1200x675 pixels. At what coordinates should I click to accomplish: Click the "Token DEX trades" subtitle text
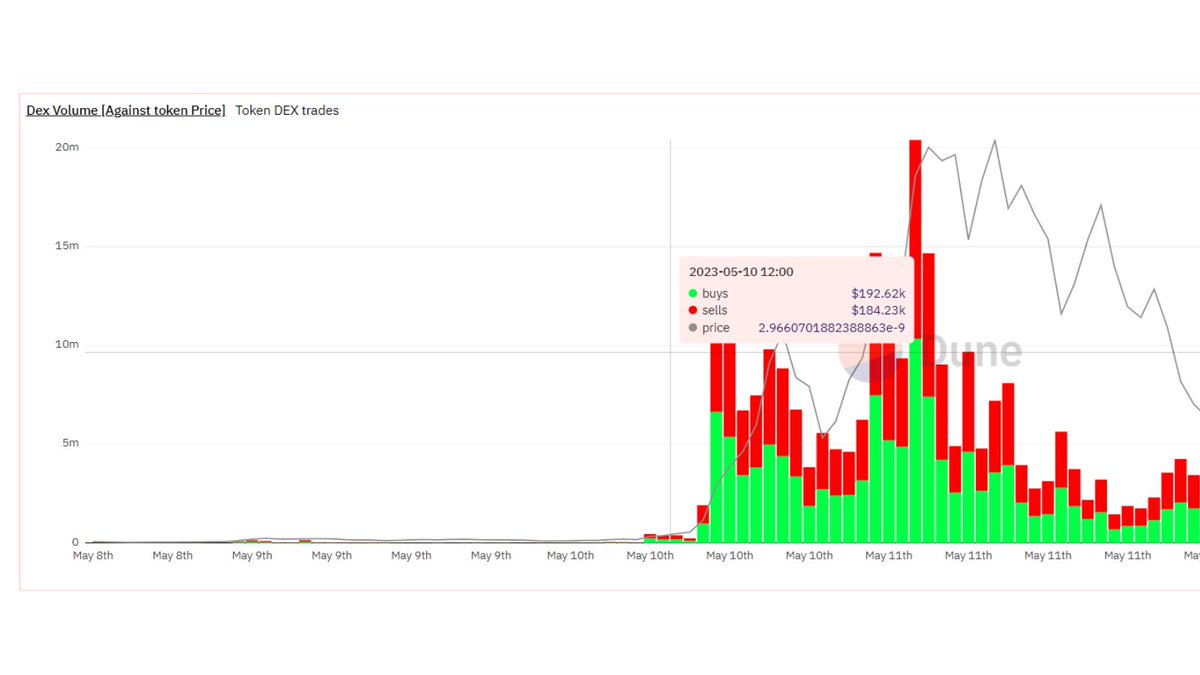287,111
